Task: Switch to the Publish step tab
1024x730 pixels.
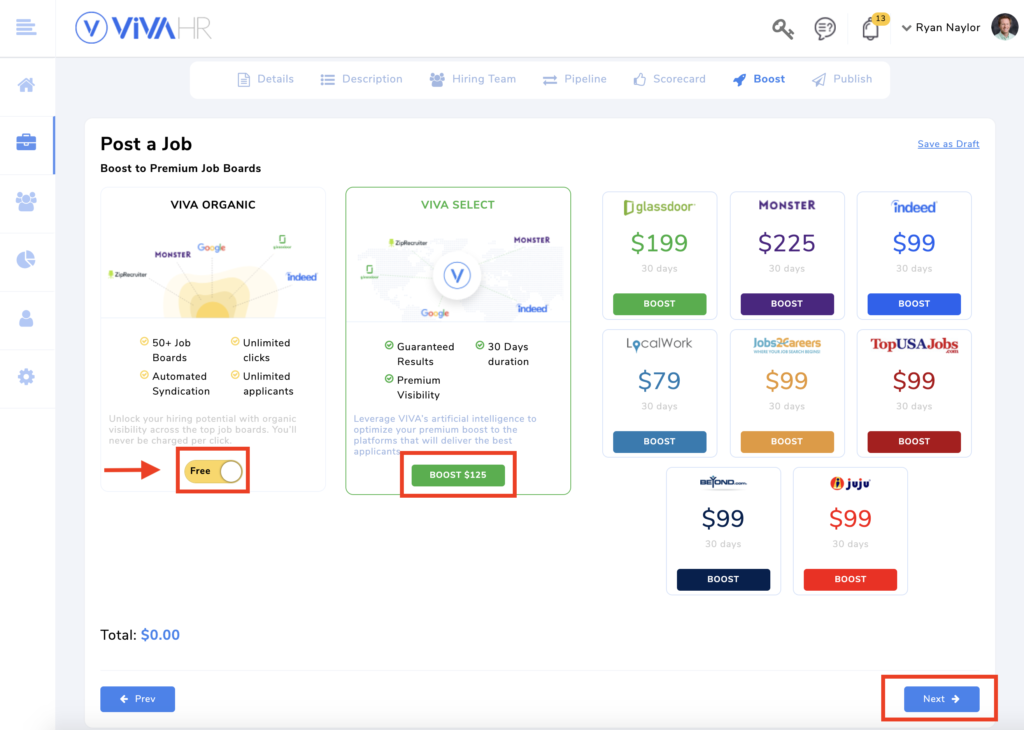Action: pyautogui.click(x=842, y=79)
